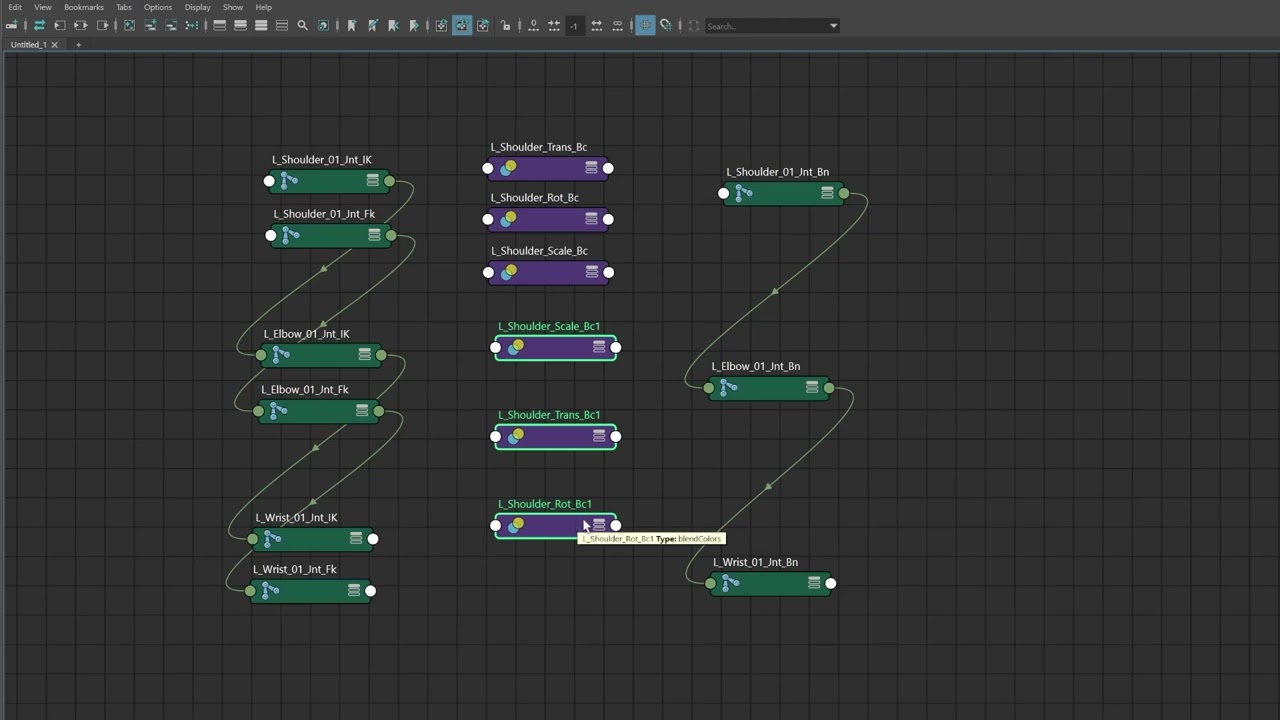Click the output port of L_Shoulder_Rot_Bc1

615,525
